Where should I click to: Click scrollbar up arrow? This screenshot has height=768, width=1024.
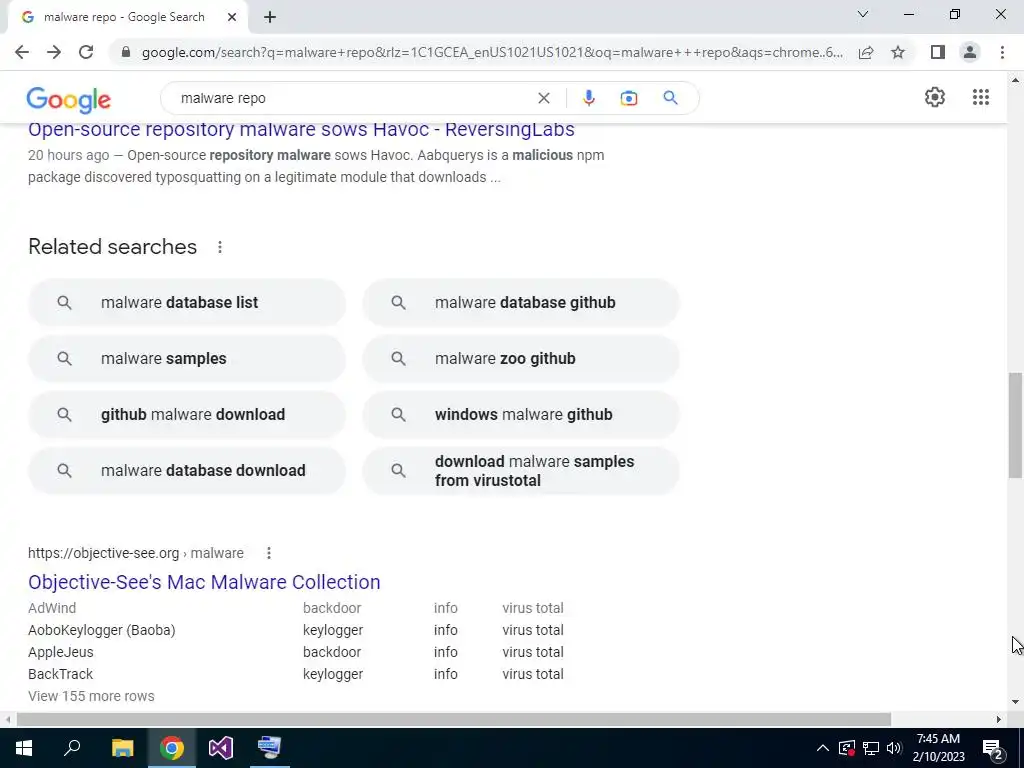point(1015,80)
